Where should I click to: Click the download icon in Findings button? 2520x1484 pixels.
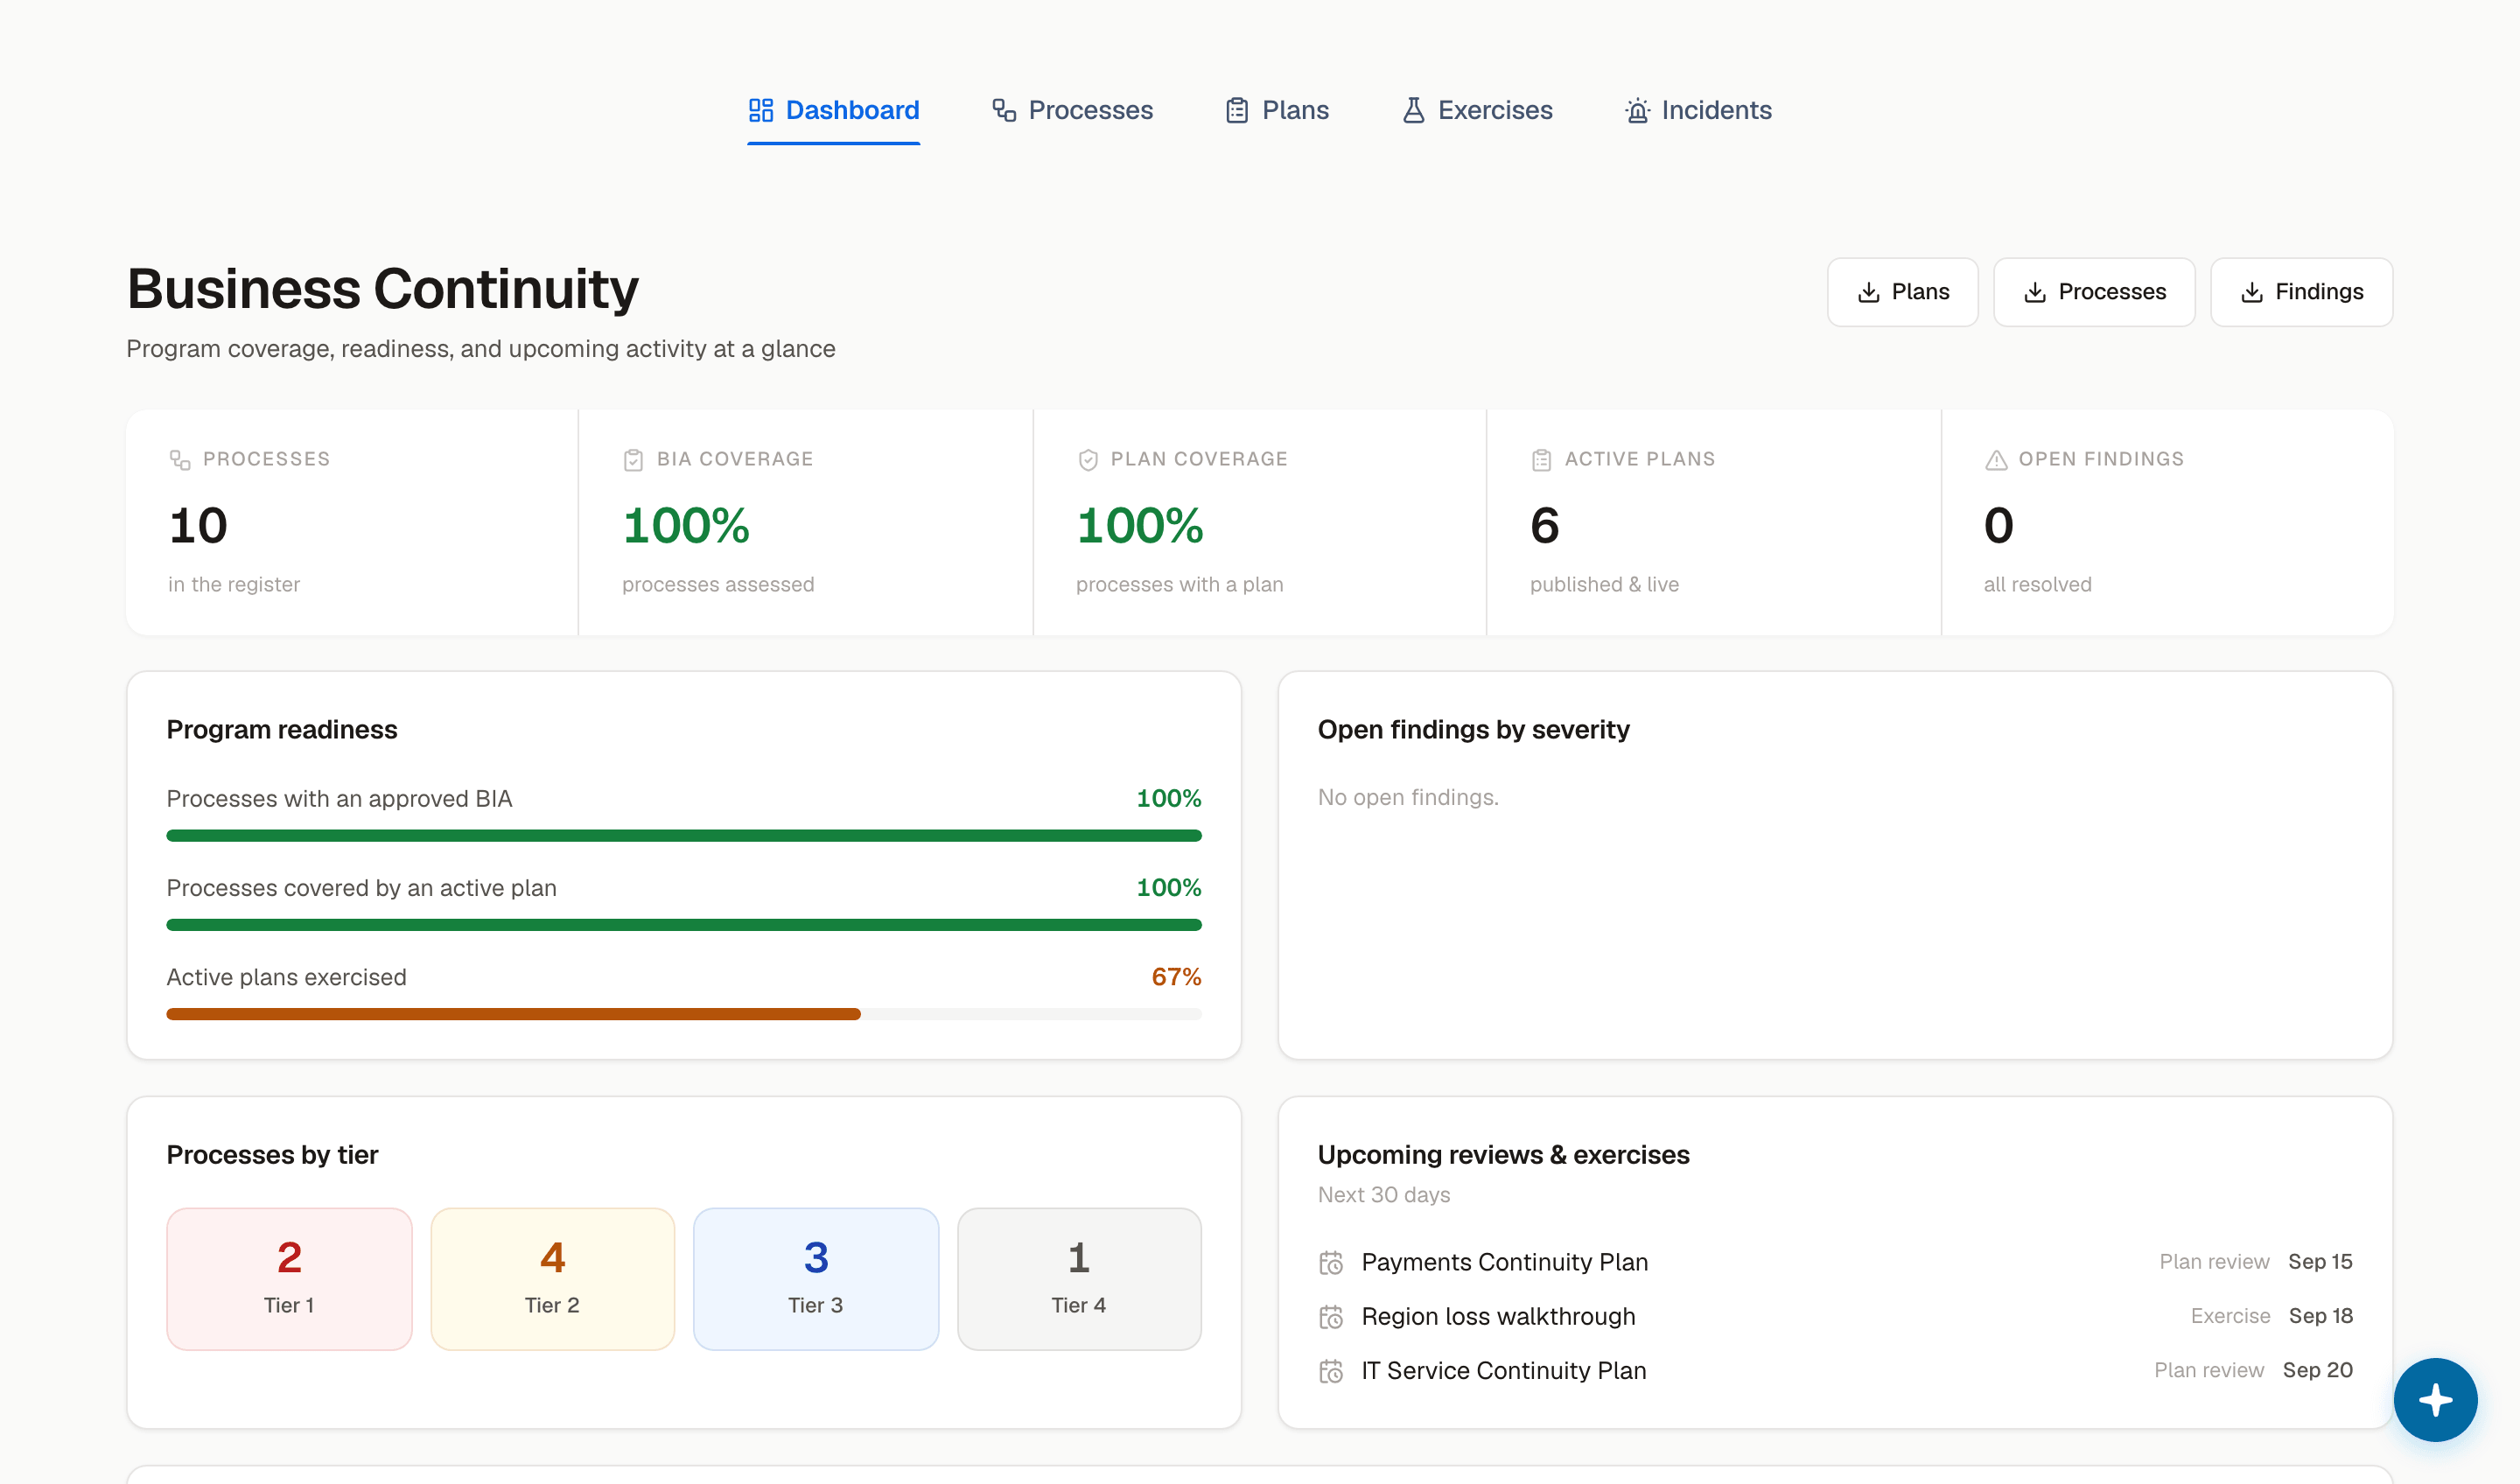tap(2252, 292)
